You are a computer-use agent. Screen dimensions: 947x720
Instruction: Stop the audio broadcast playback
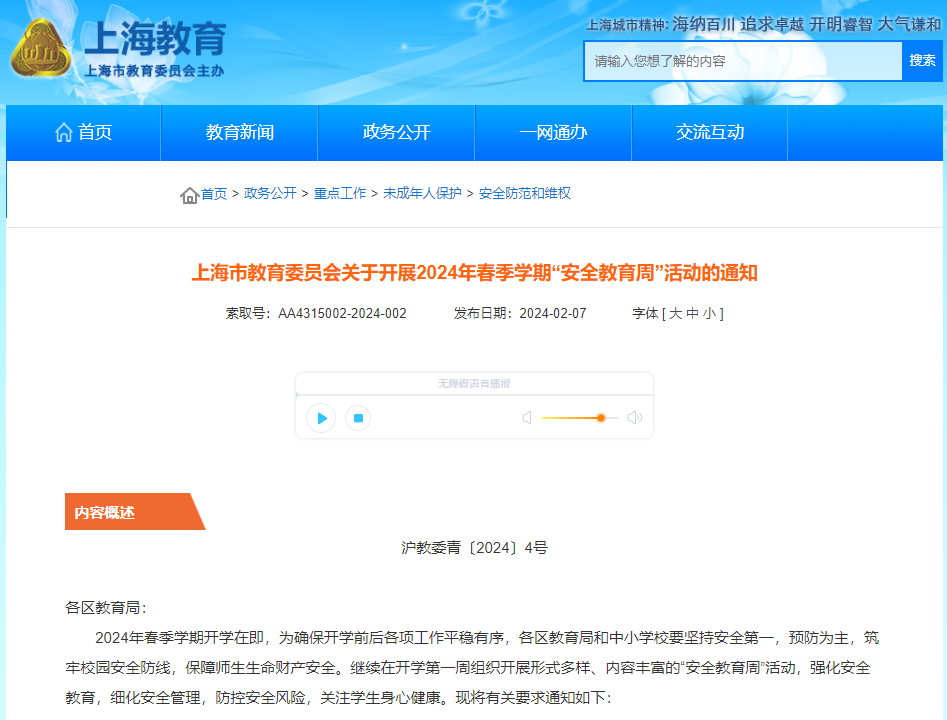coord(358,418)
